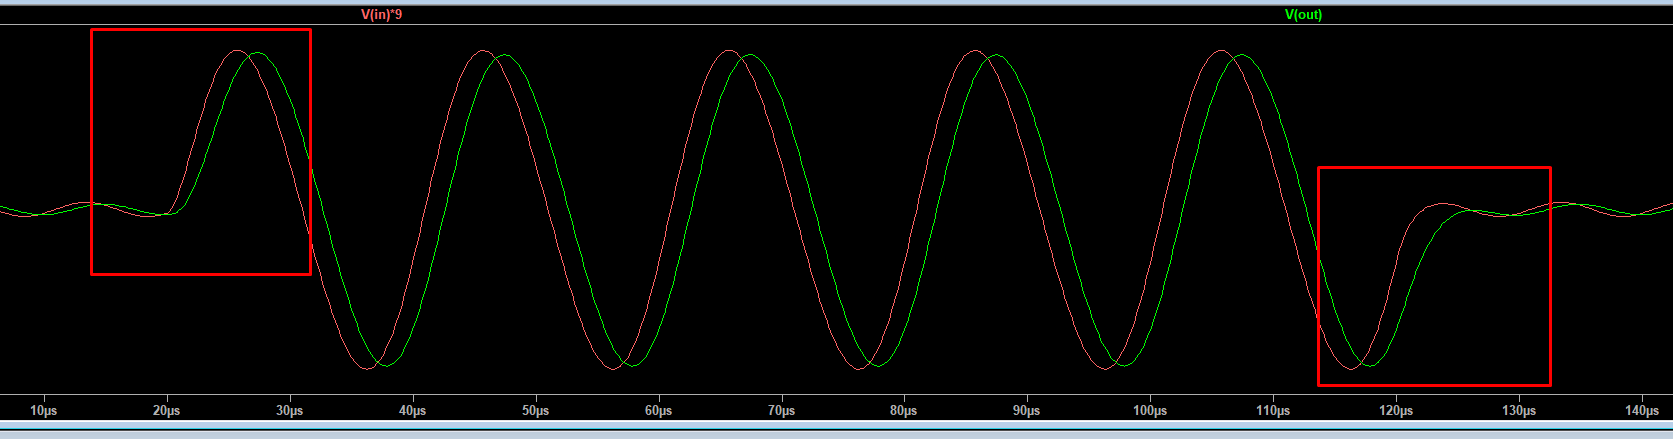Click the 90µs time axis label
Viewport: 1673px width, 439px height.
(1026, 411)
